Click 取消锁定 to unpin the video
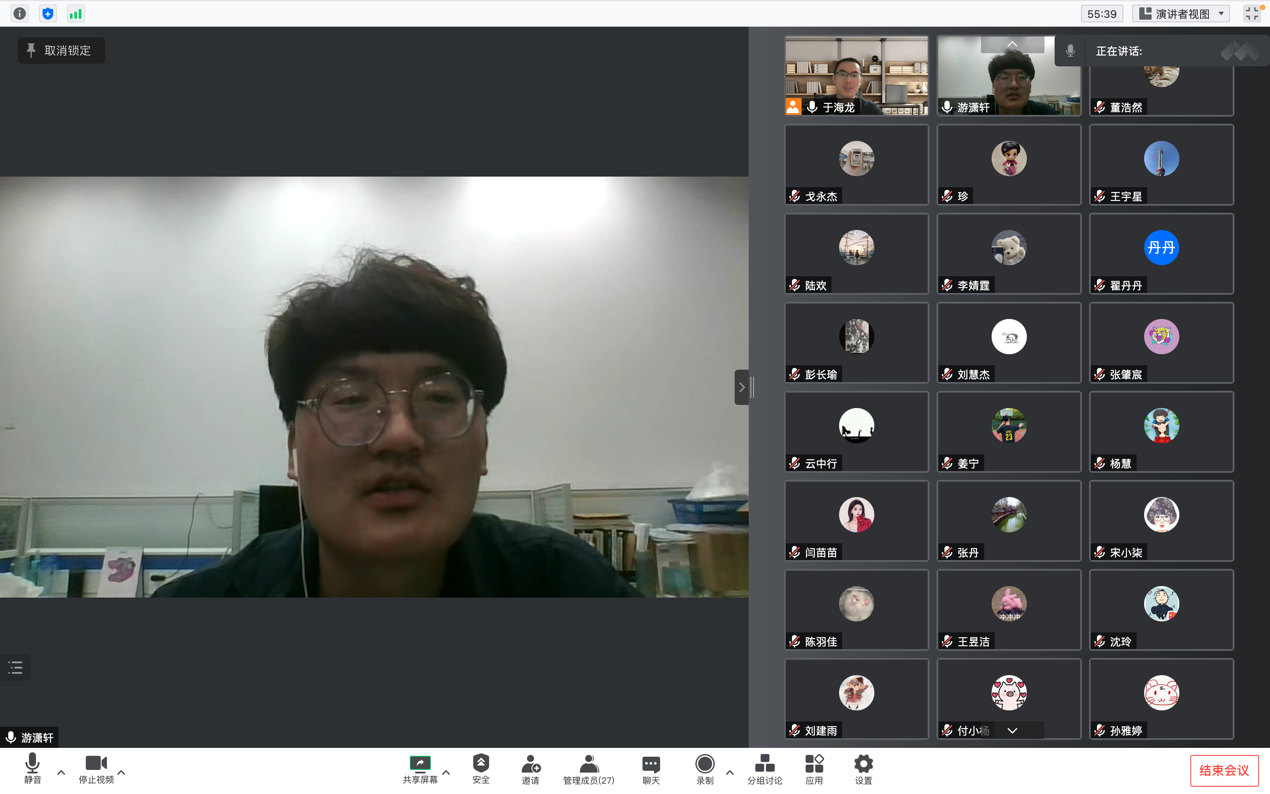 pos(61,50)
